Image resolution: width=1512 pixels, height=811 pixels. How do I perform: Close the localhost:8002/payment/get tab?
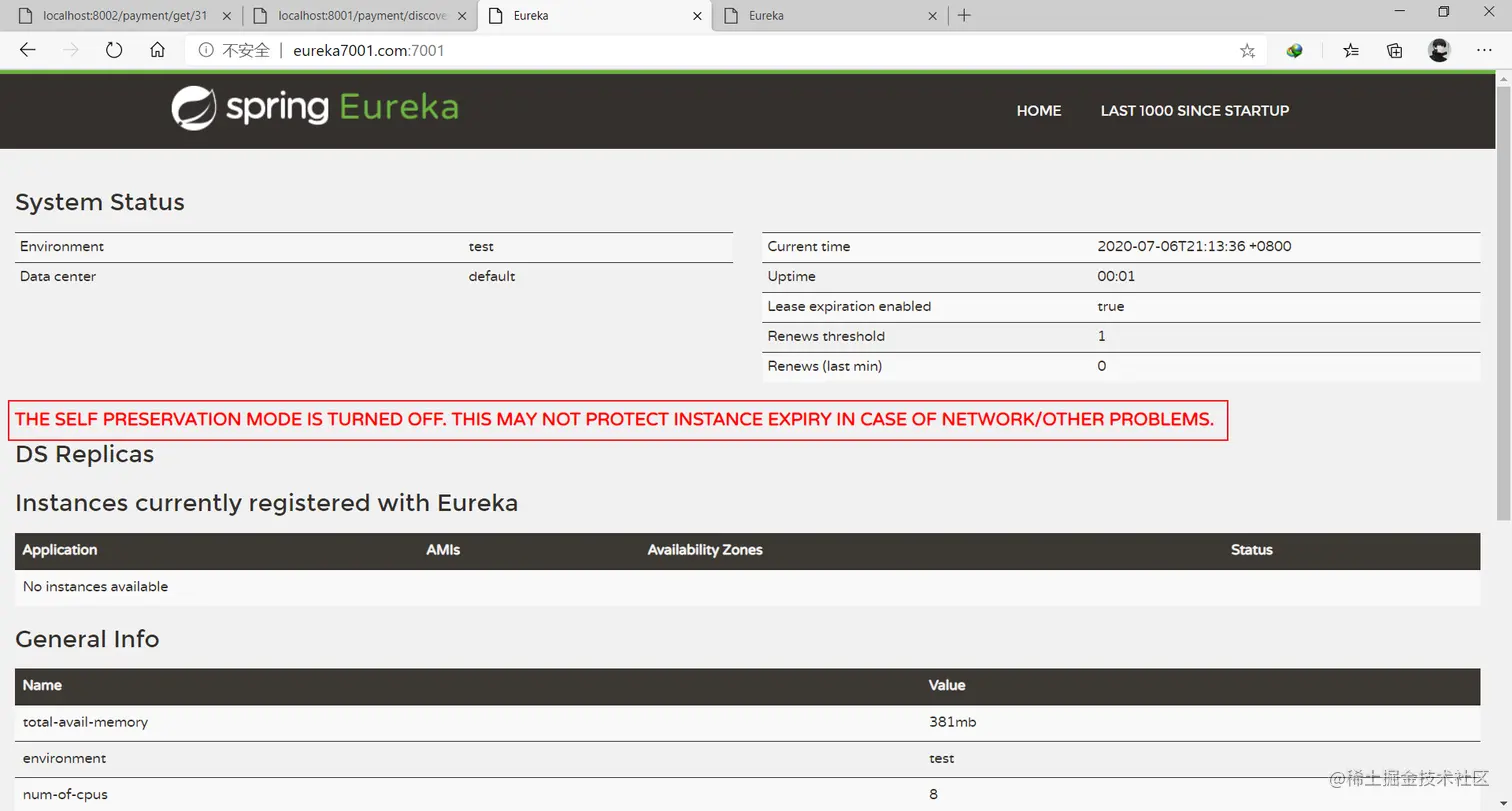coord(226,16)
